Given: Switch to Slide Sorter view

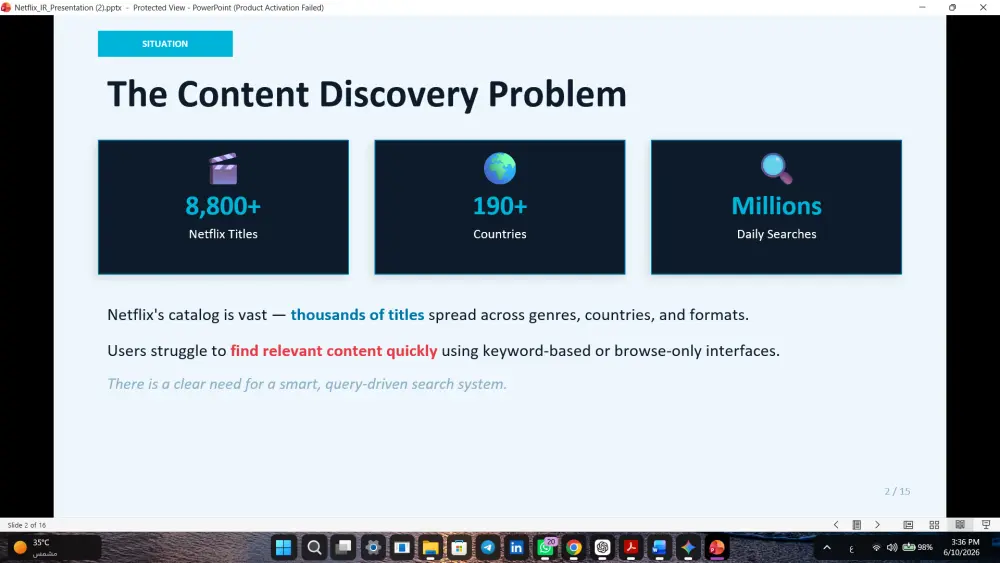Looking at the screenshot, I should pyautogui.click(x=934, y=525).
